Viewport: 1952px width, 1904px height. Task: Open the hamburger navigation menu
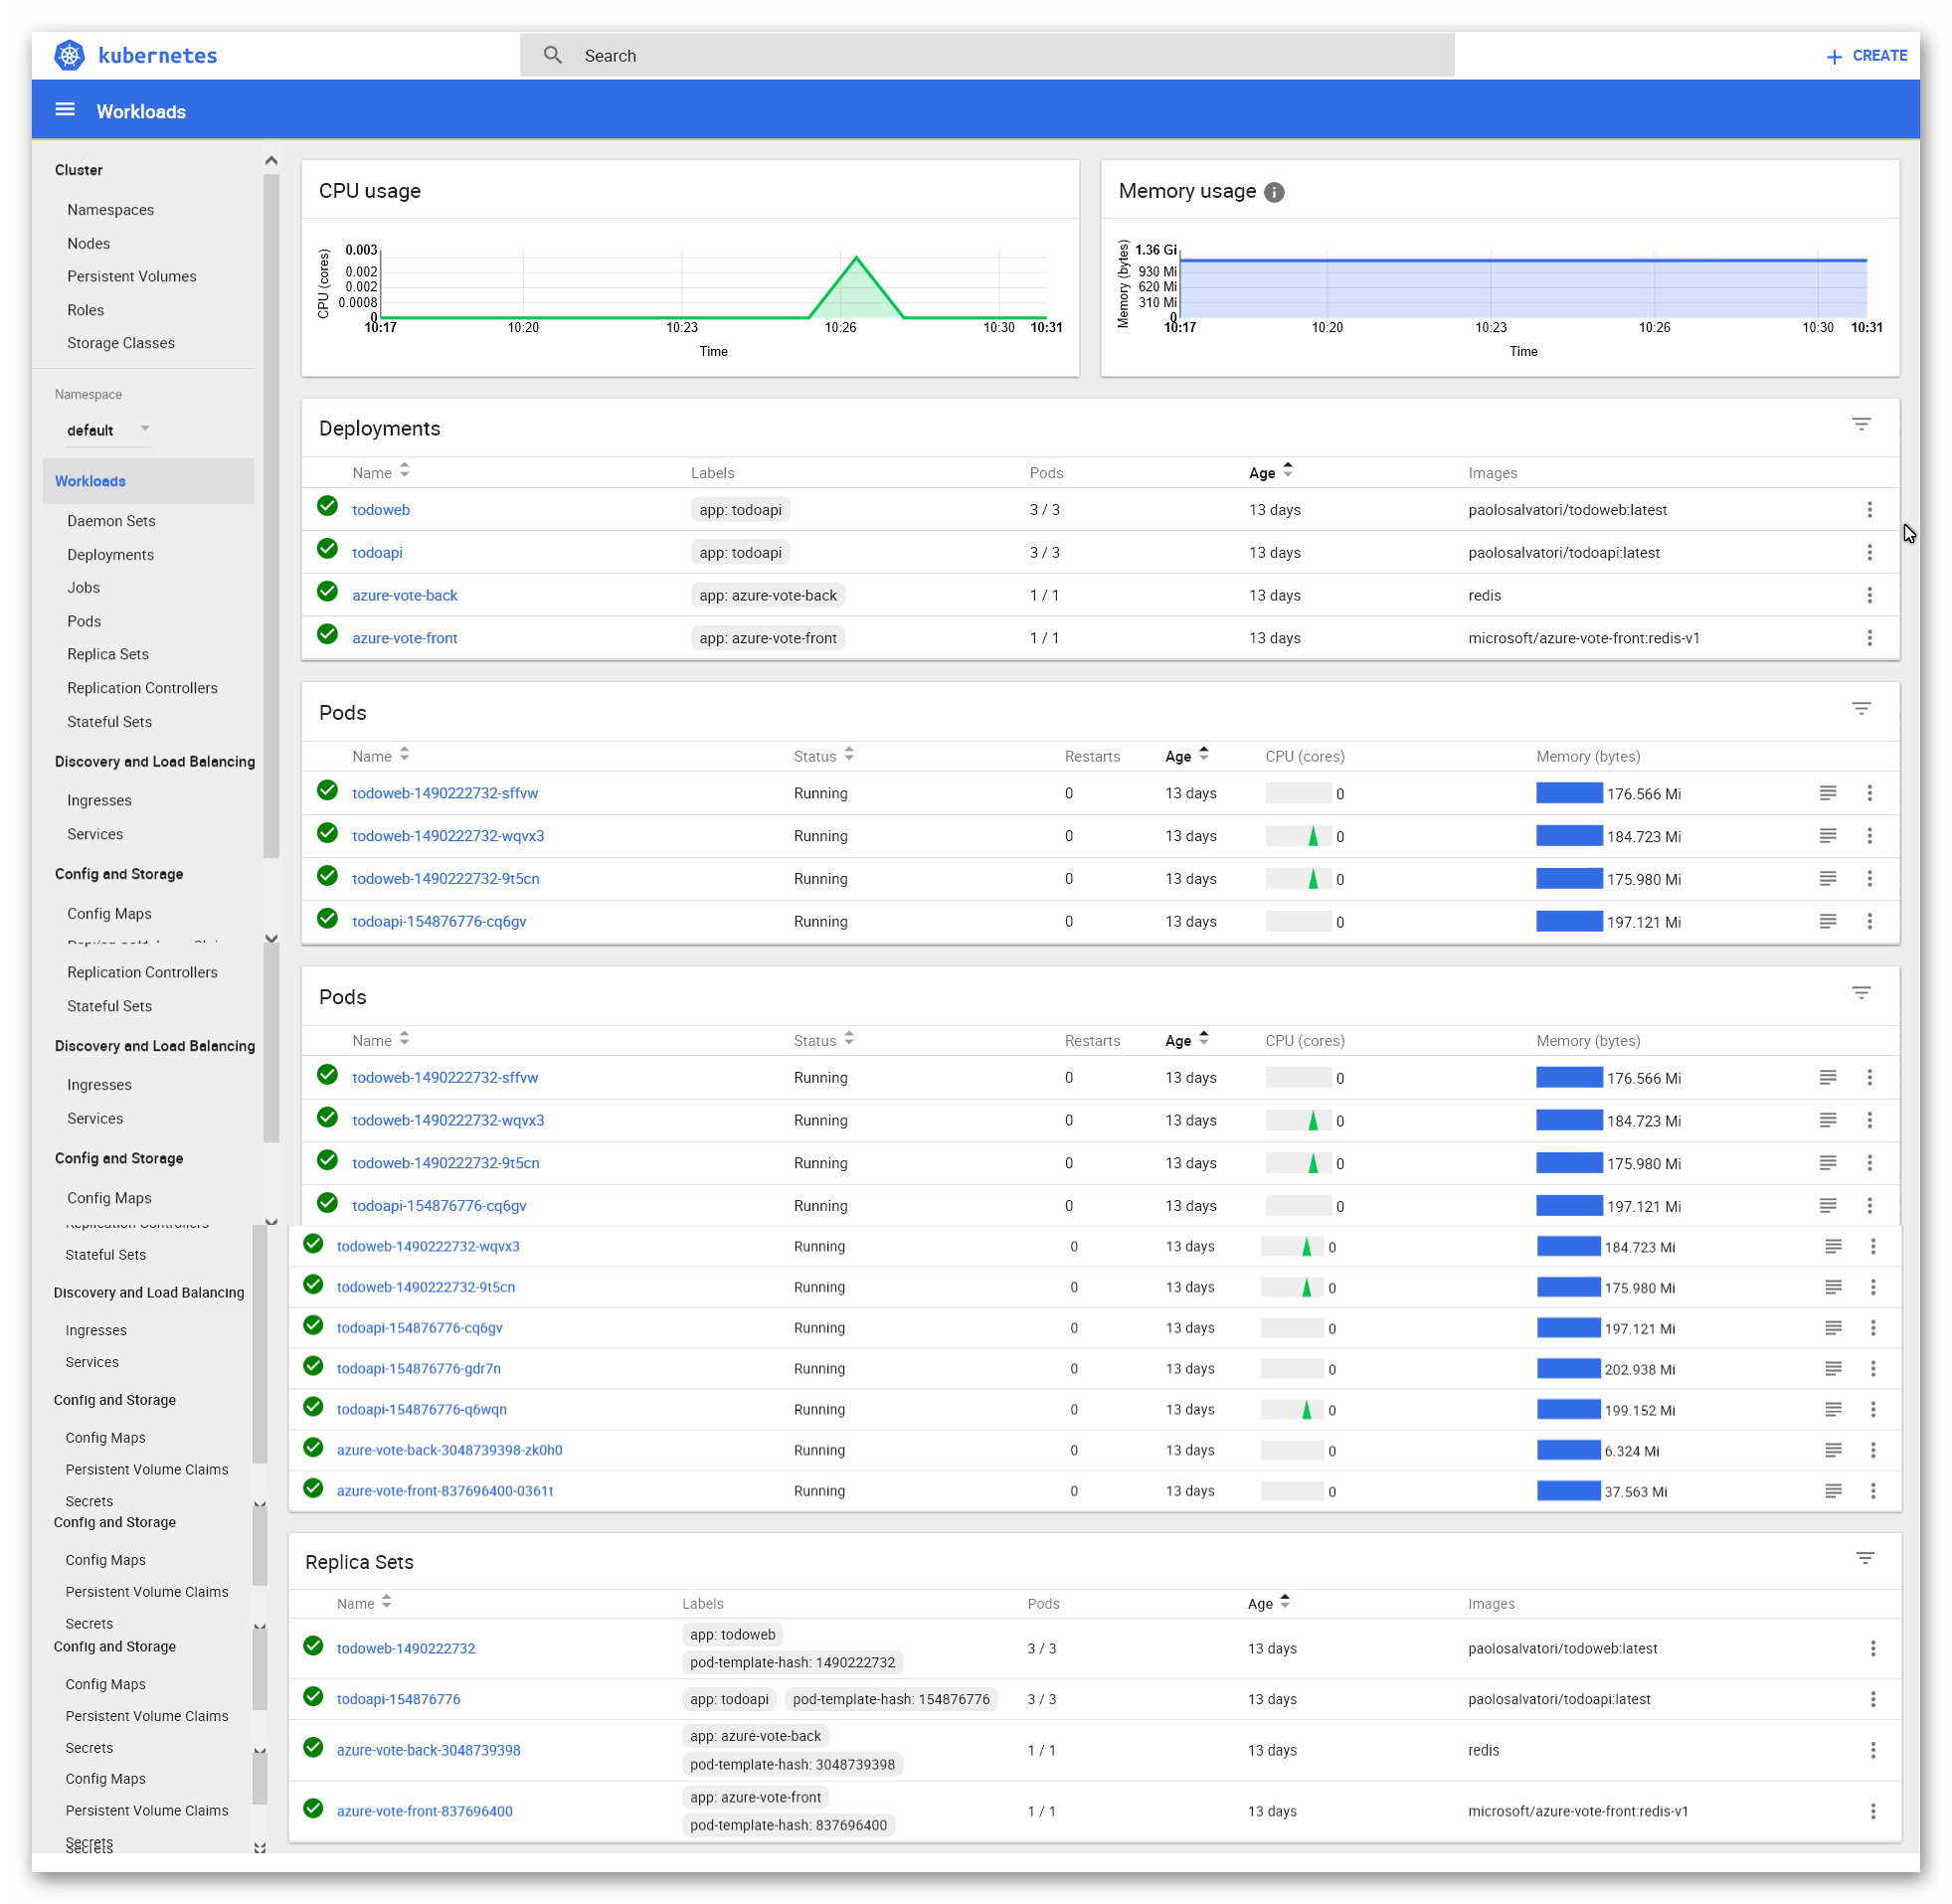pos(65,110)
